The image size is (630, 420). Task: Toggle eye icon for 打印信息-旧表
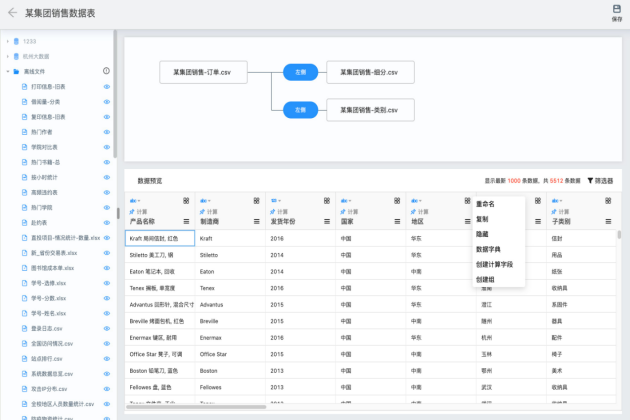tap(107, 87)
